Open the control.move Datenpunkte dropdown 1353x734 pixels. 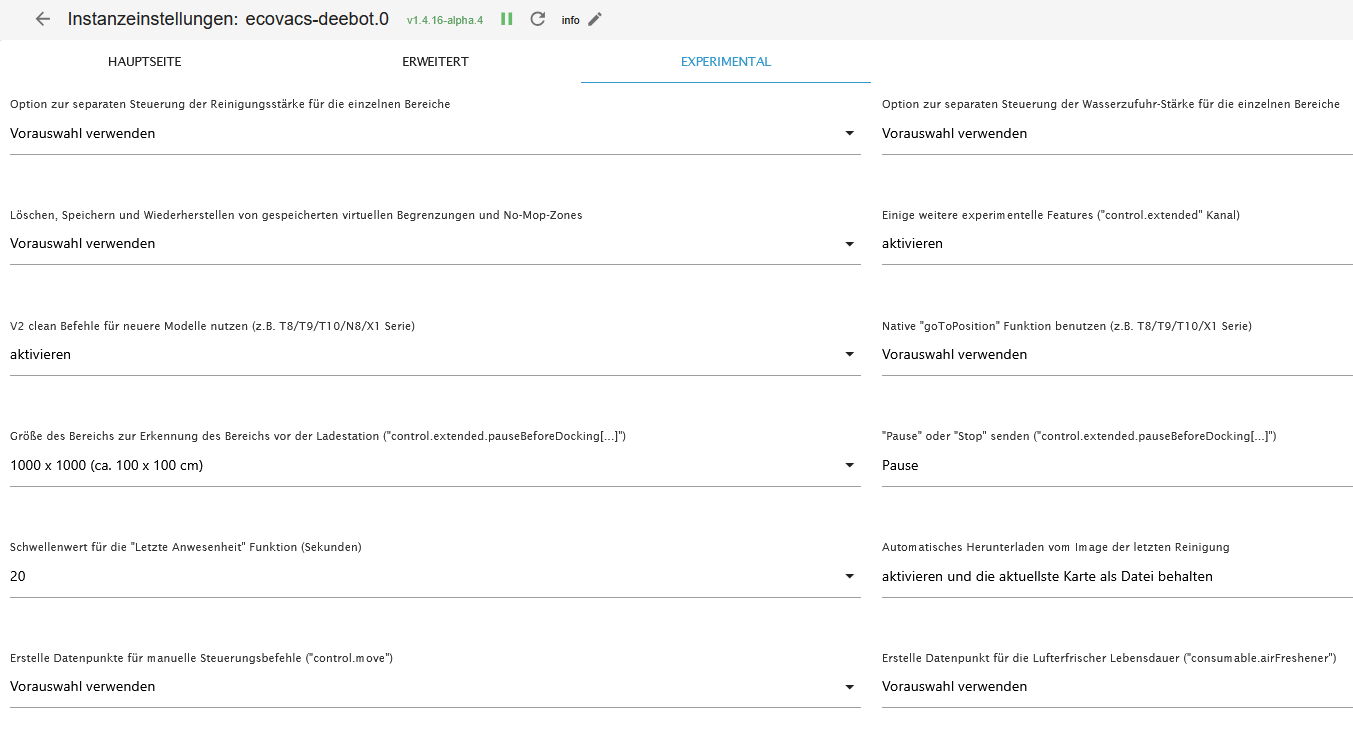(849, 687)
